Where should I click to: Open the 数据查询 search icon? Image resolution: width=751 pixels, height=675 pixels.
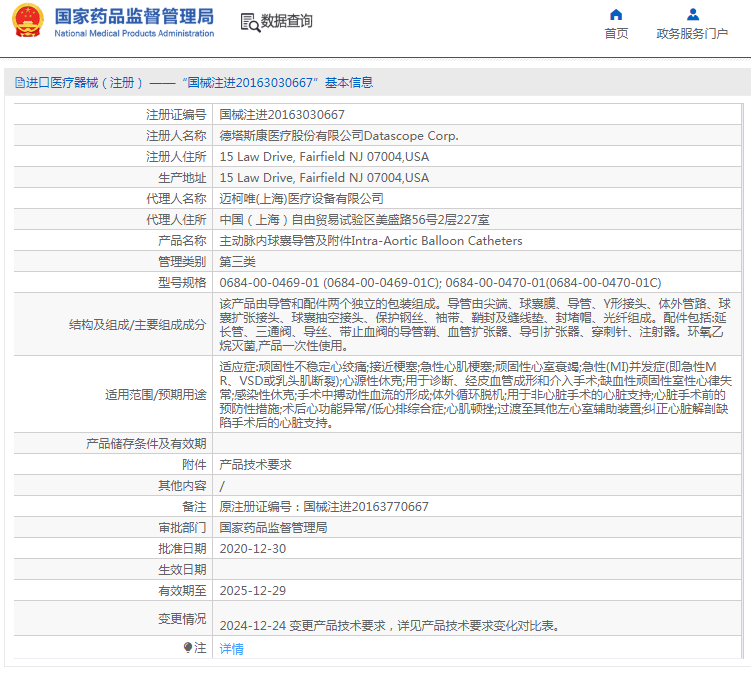(x=250, y=23)
